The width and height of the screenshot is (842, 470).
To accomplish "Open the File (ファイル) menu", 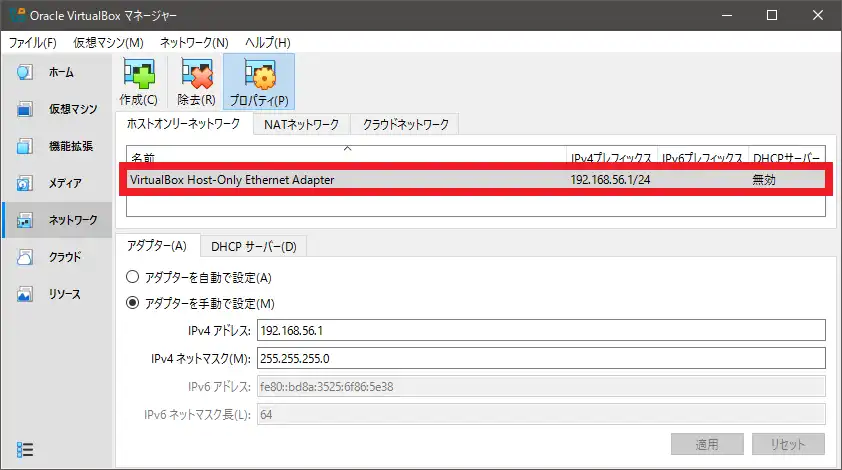I will coord(32,42).
